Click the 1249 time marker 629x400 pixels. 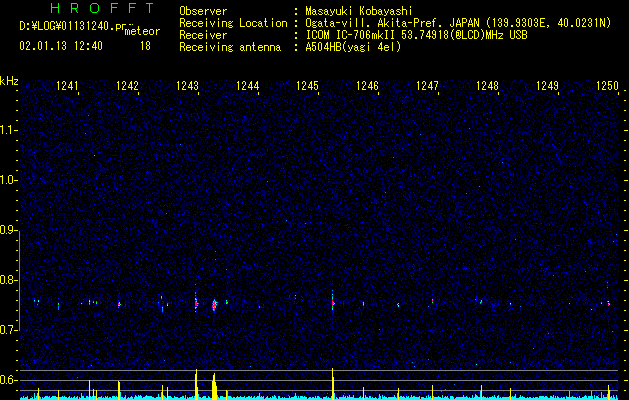(548, 85)
